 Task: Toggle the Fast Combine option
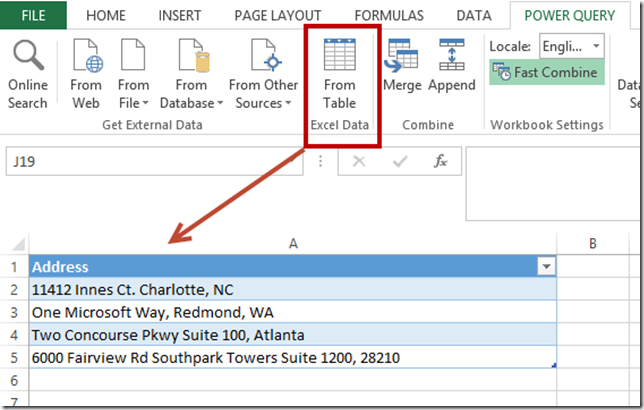(547, 72)
